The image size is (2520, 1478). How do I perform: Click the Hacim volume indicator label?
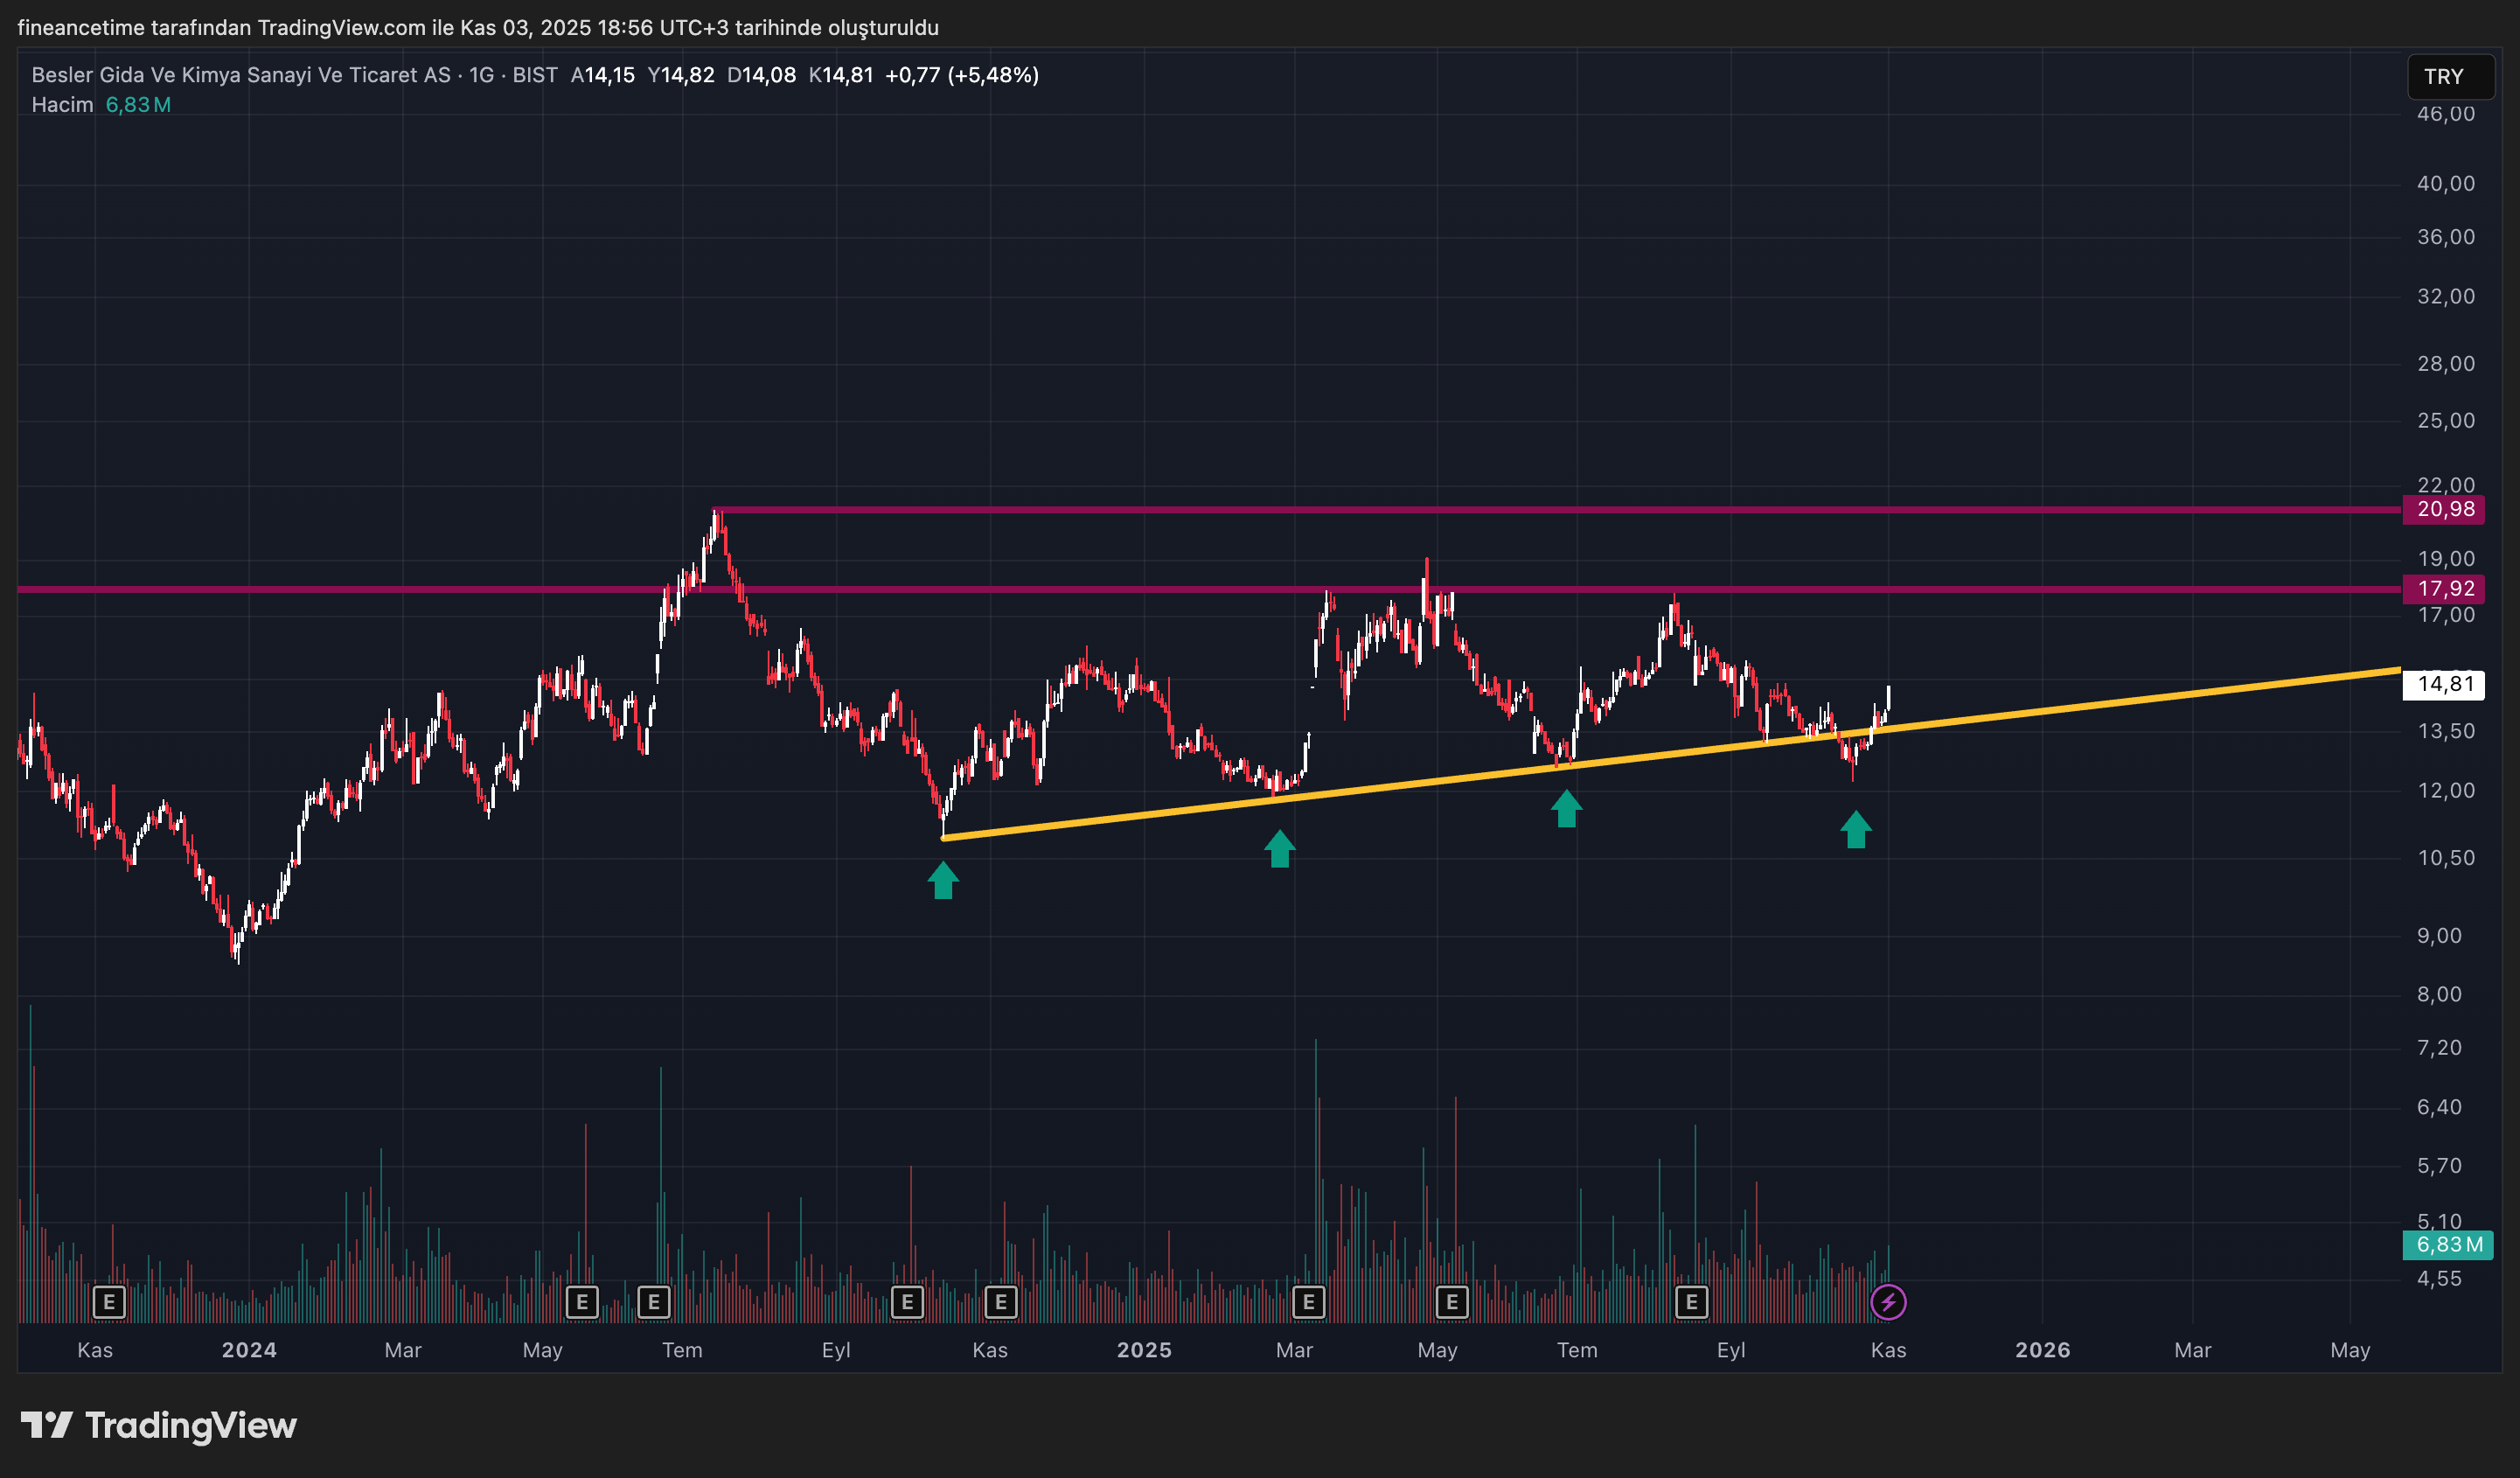tap(62, 105)
